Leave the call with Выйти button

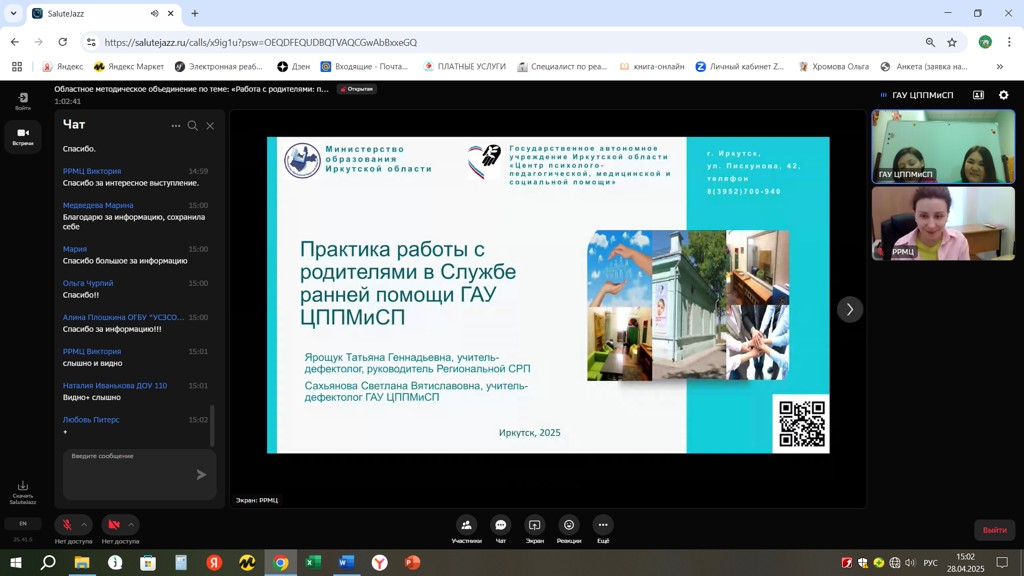994,530
